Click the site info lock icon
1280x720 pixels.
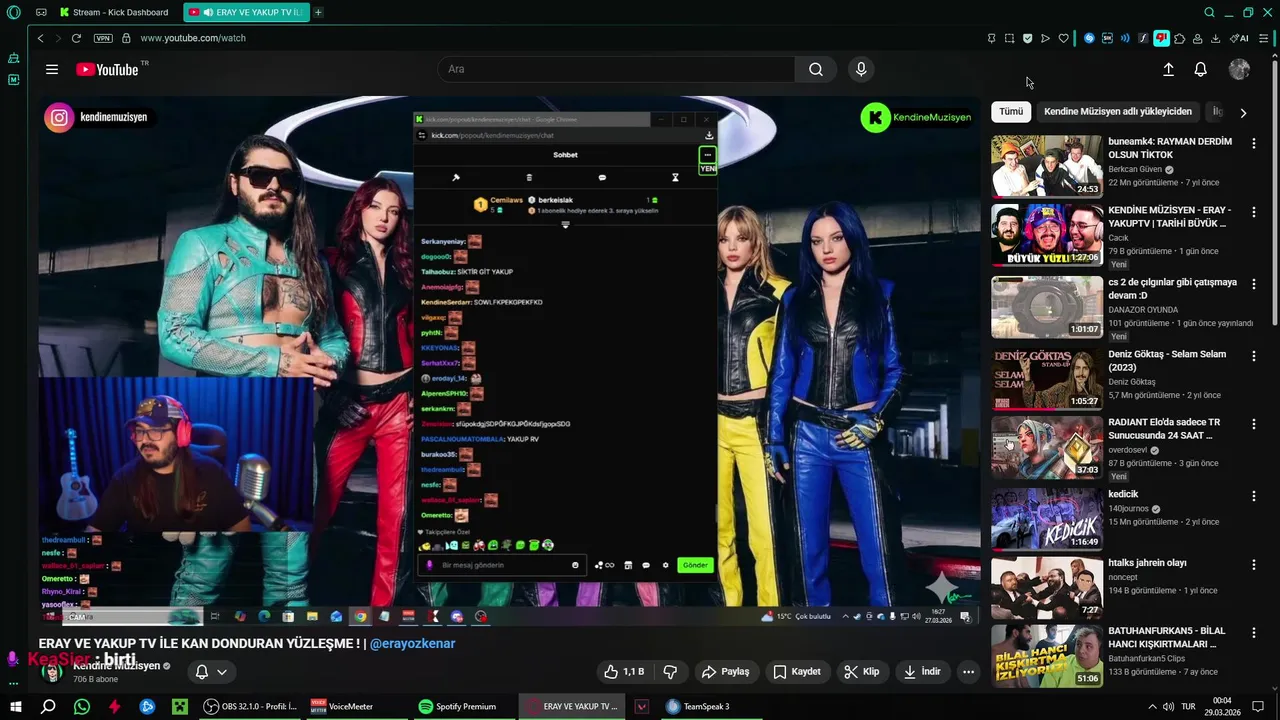coord(126,38)
